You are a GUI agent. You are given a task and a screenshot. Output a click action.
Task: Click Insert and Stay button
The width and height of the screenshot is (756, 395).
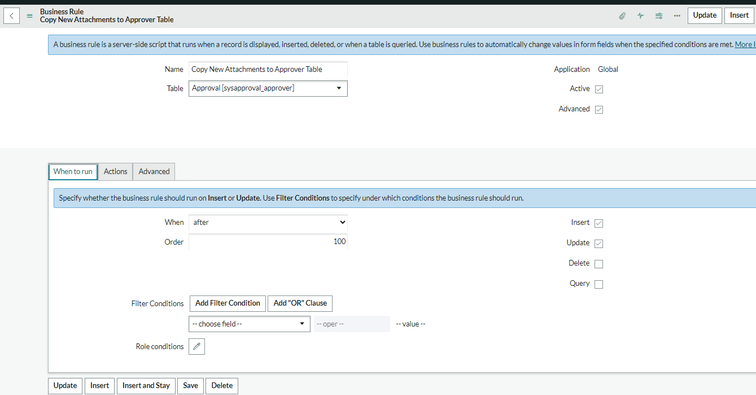tap(146, 386)
